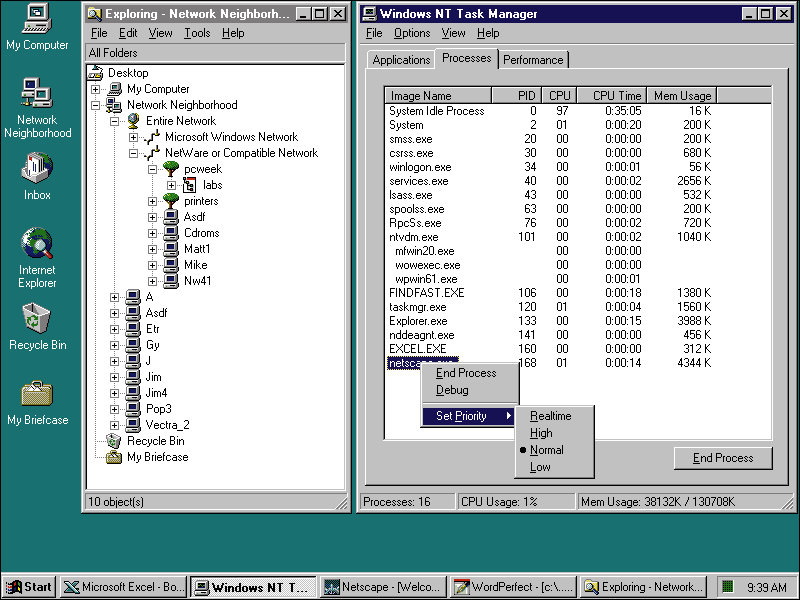Click the labs container icon
The width and height of the screenshot is (800, 600).
point(190,185)
